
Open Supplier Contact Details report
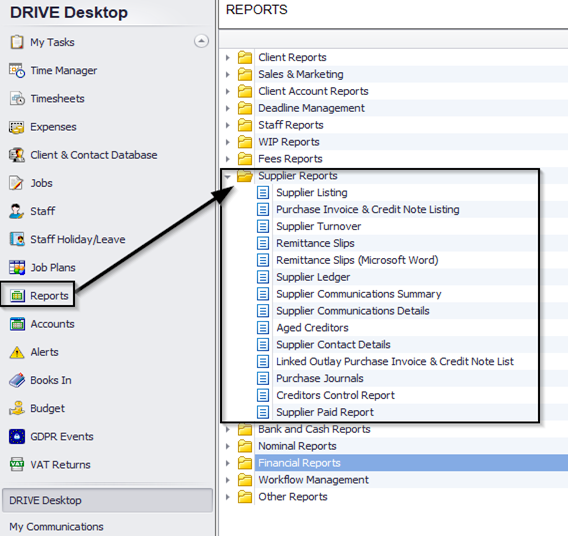point(333,344)
